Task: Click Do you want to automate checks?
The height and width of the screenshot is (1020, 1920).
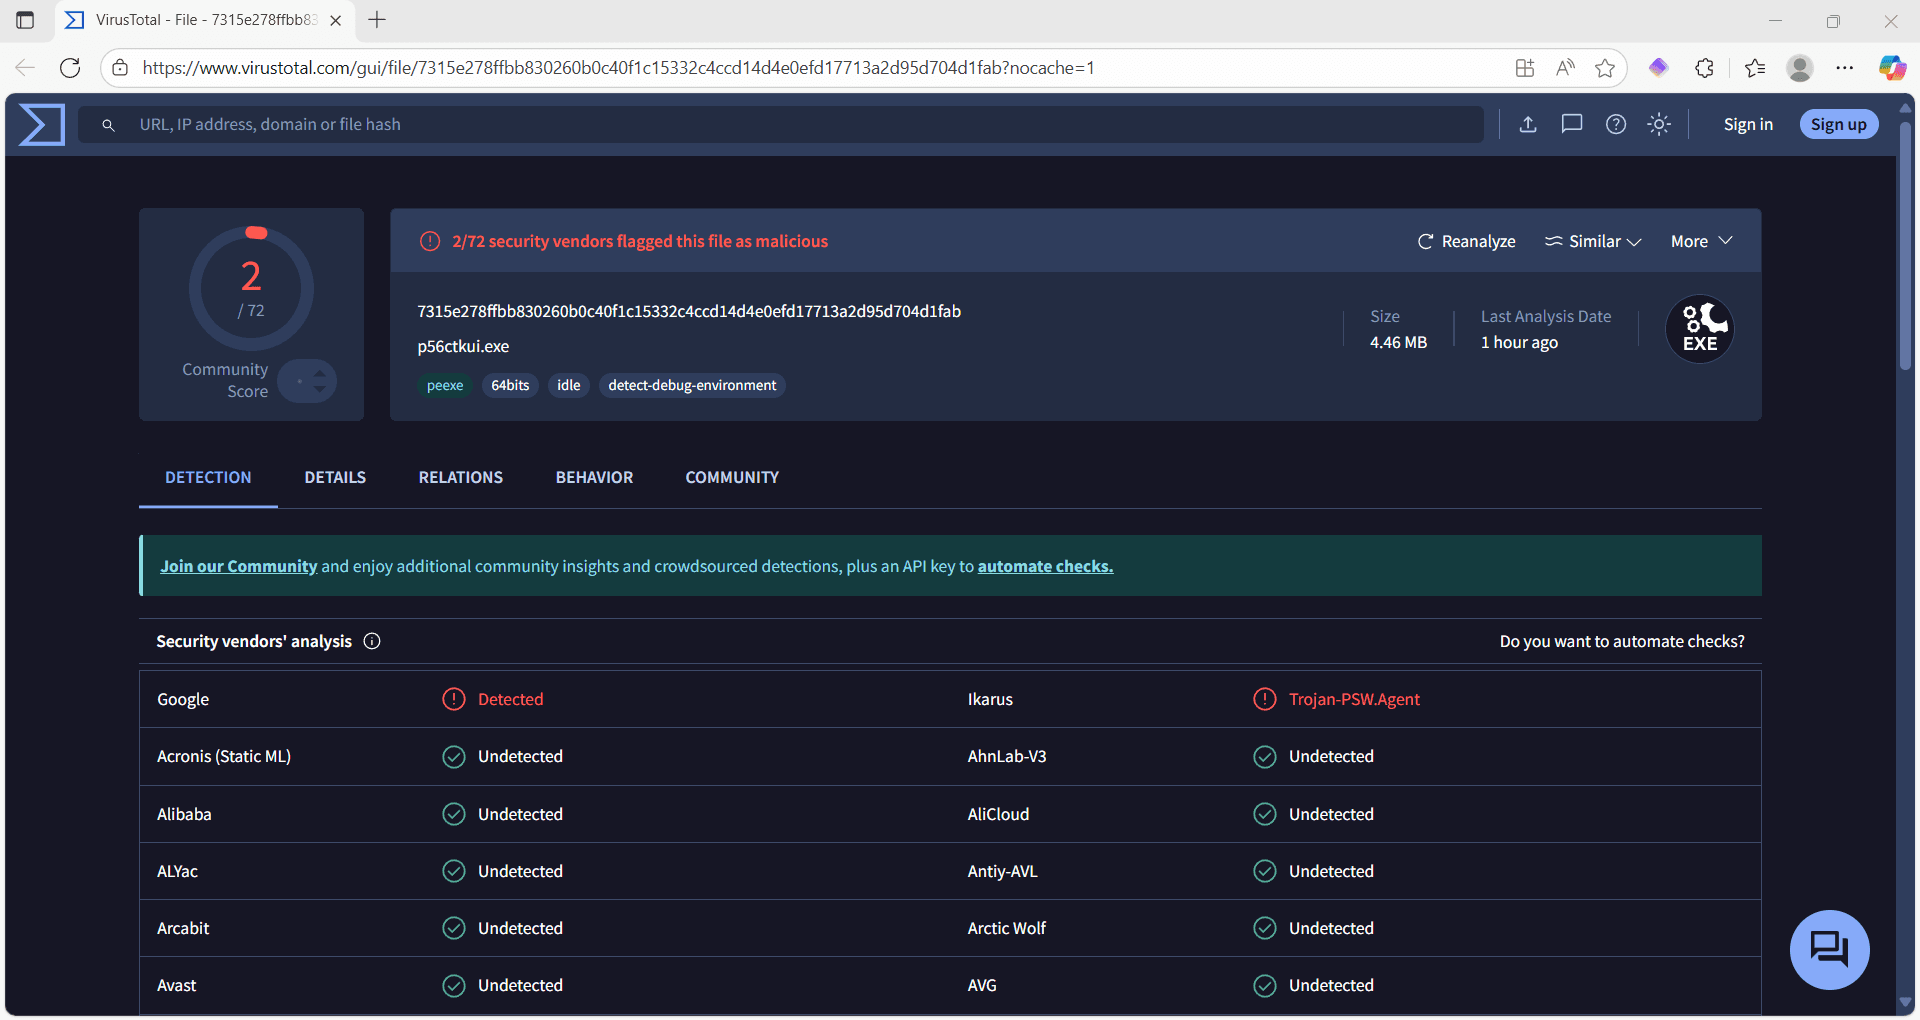Action: pyautogui.click(x=1622, y=641)
